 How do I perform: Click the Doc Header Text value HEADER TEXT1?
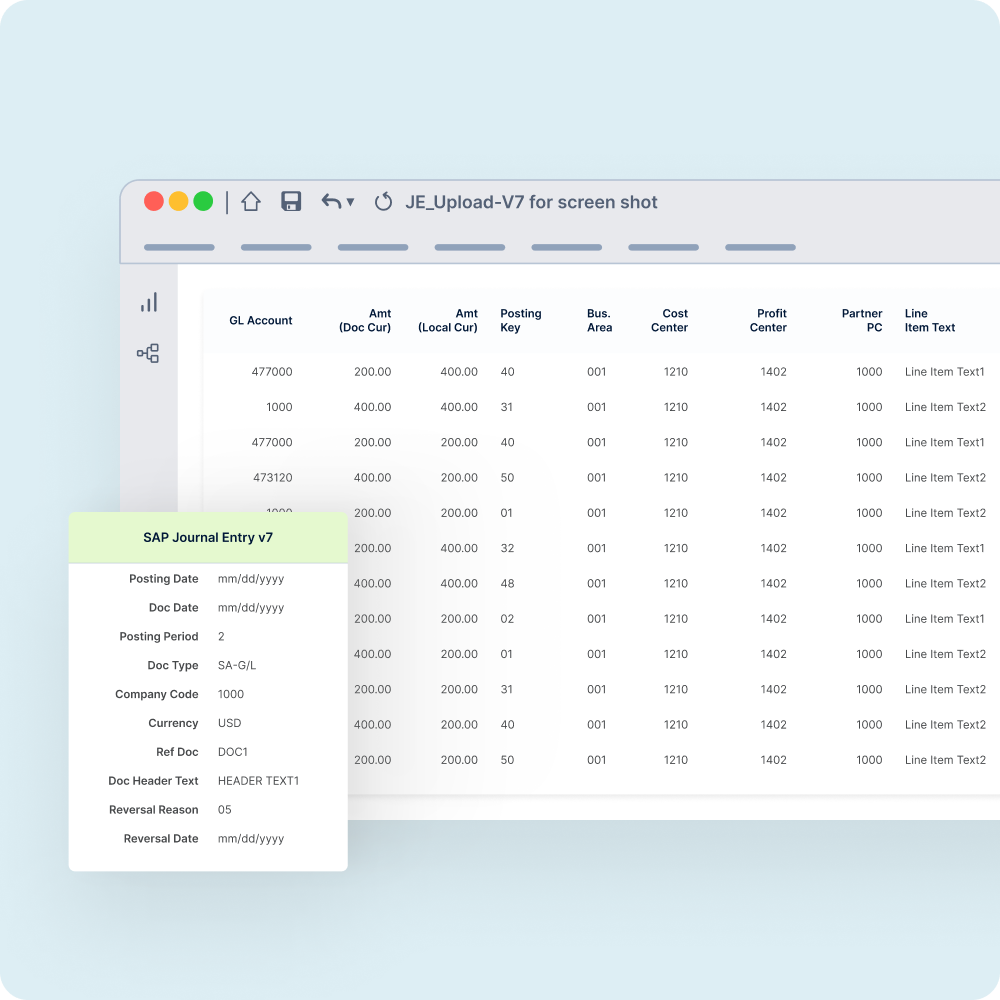click(x=258, y=781)
